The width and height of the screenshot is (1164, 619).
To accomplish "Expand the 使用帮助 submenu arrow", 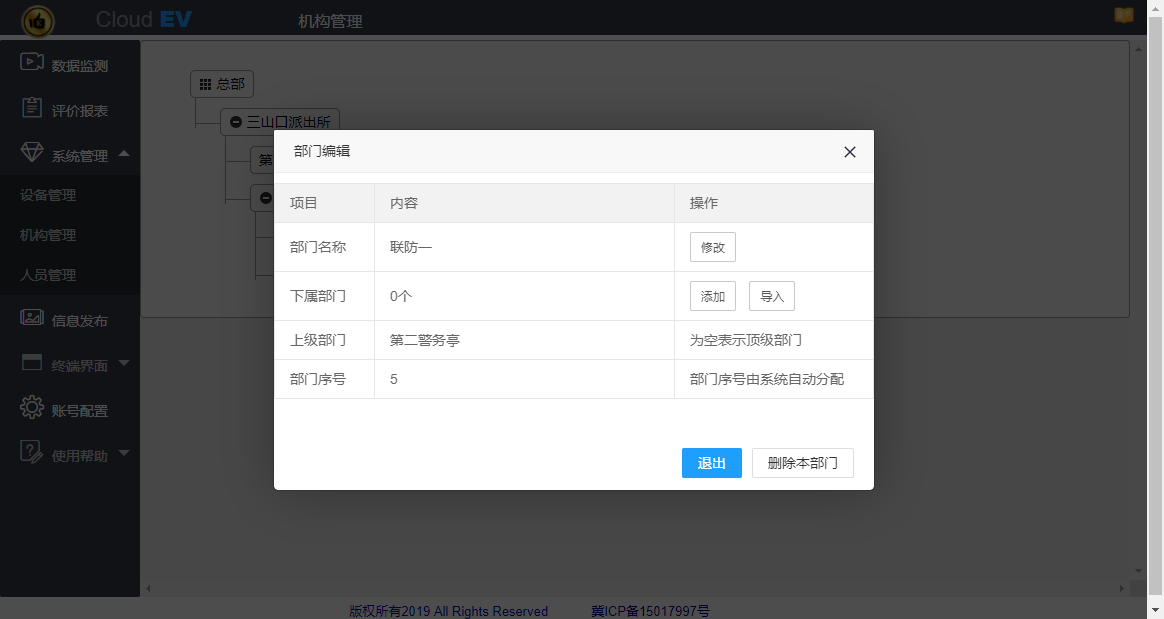I will click(x=124, y=453).
